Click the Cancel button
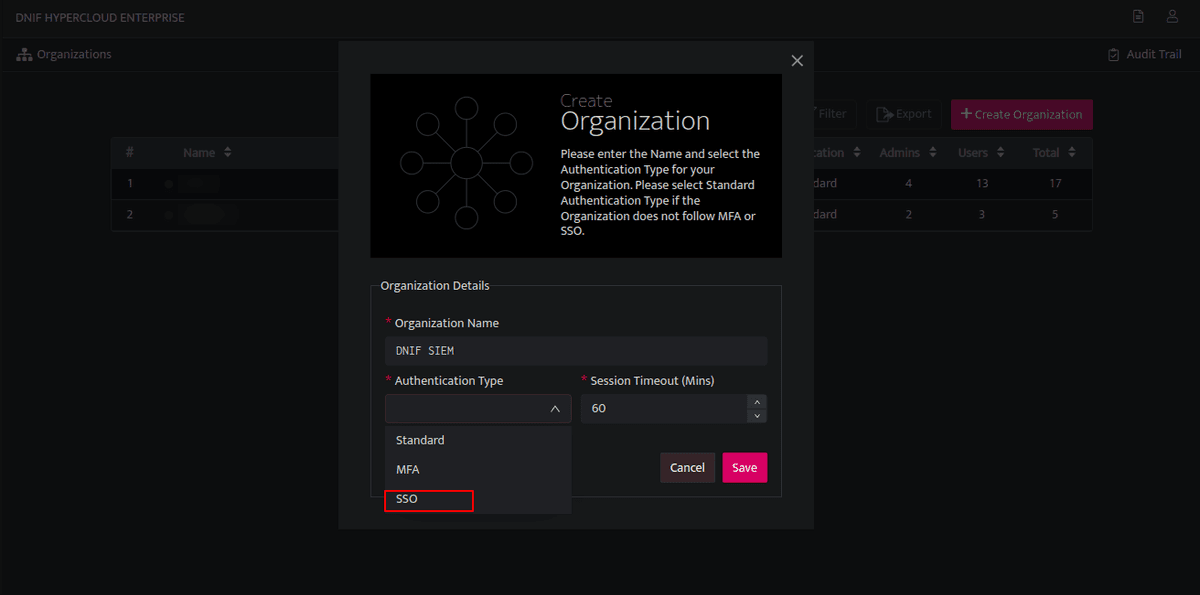The image size is (1200, 595). tap(688, 468)
